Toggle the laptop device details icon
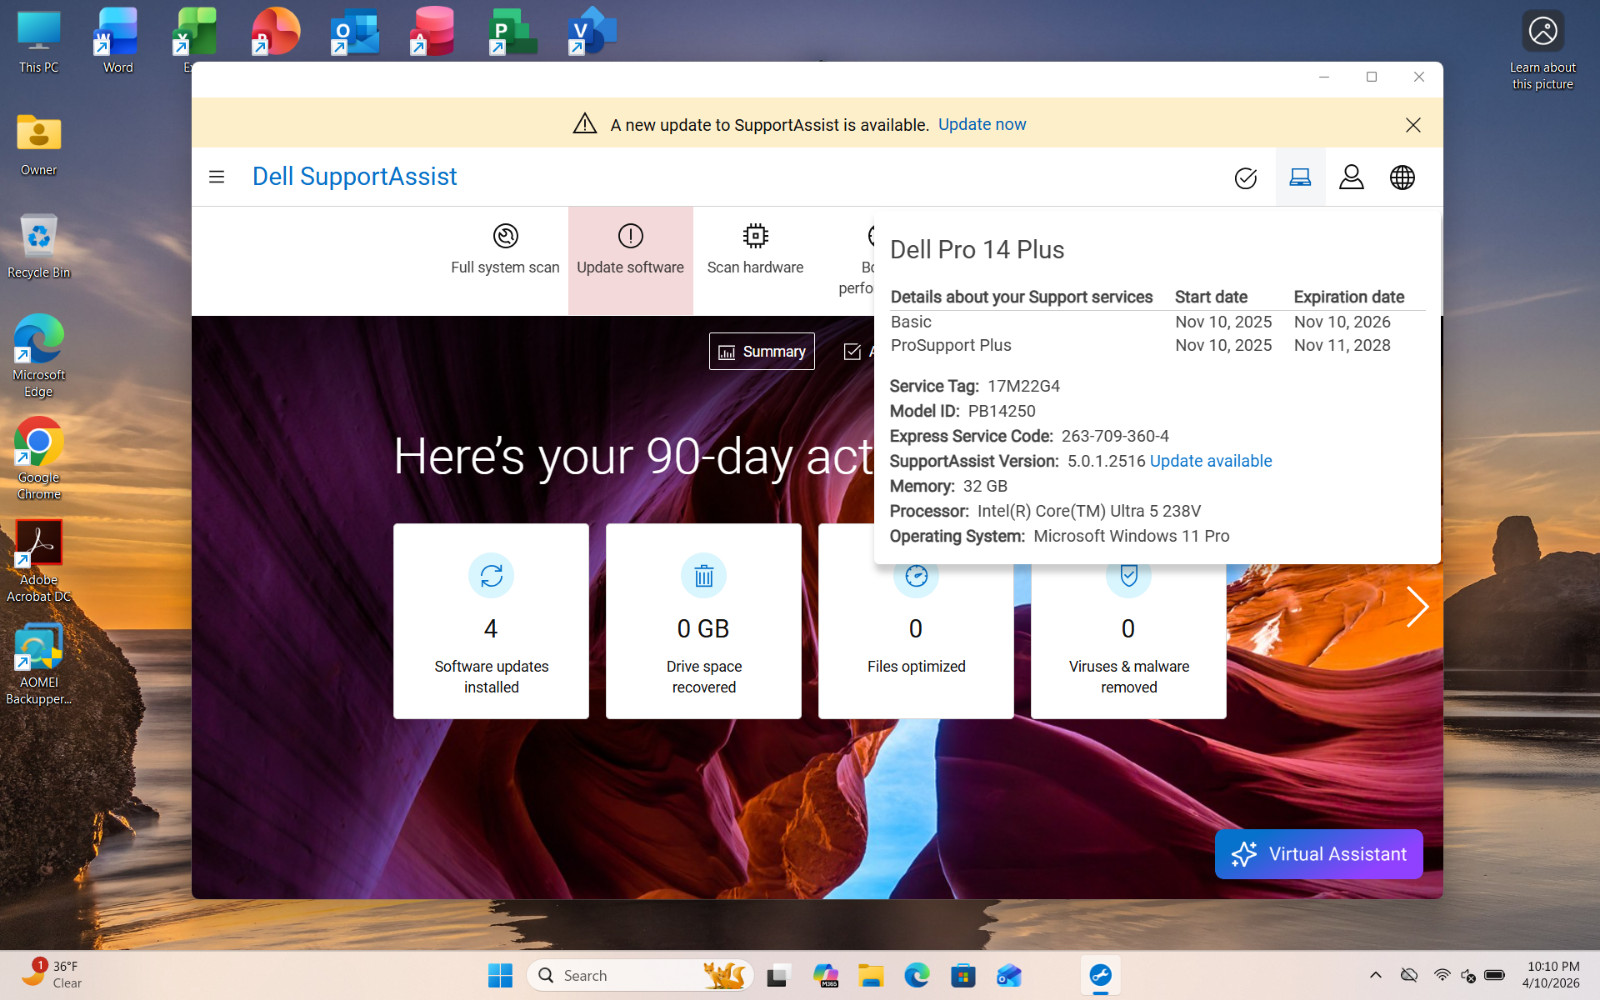The width and height of the screenshot is (1600, 1000). tap(1300, 177)
